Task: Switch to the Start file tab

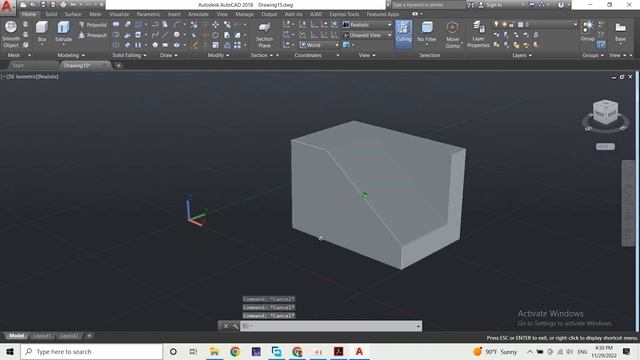Action: (x=18, y=65)
